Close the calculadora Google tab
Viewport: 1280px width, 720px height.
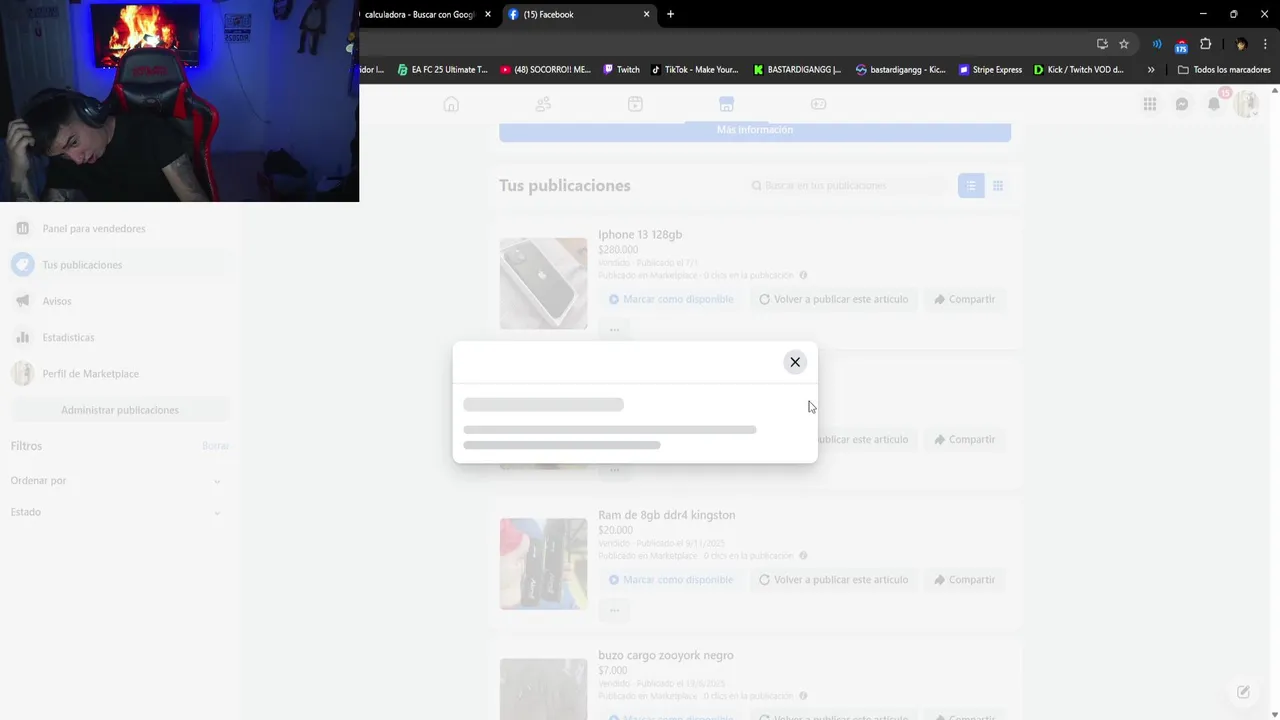click(x=488, y=14)
